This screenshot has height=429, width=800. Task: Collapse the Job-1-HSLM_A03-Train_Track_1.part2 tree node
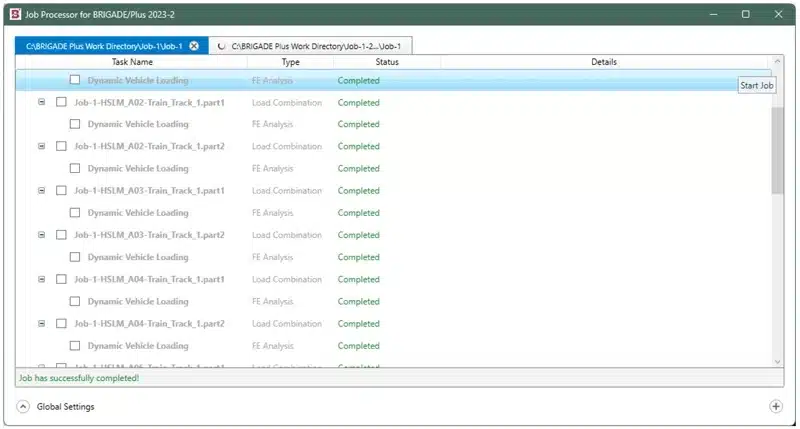(x=41, y=235)
